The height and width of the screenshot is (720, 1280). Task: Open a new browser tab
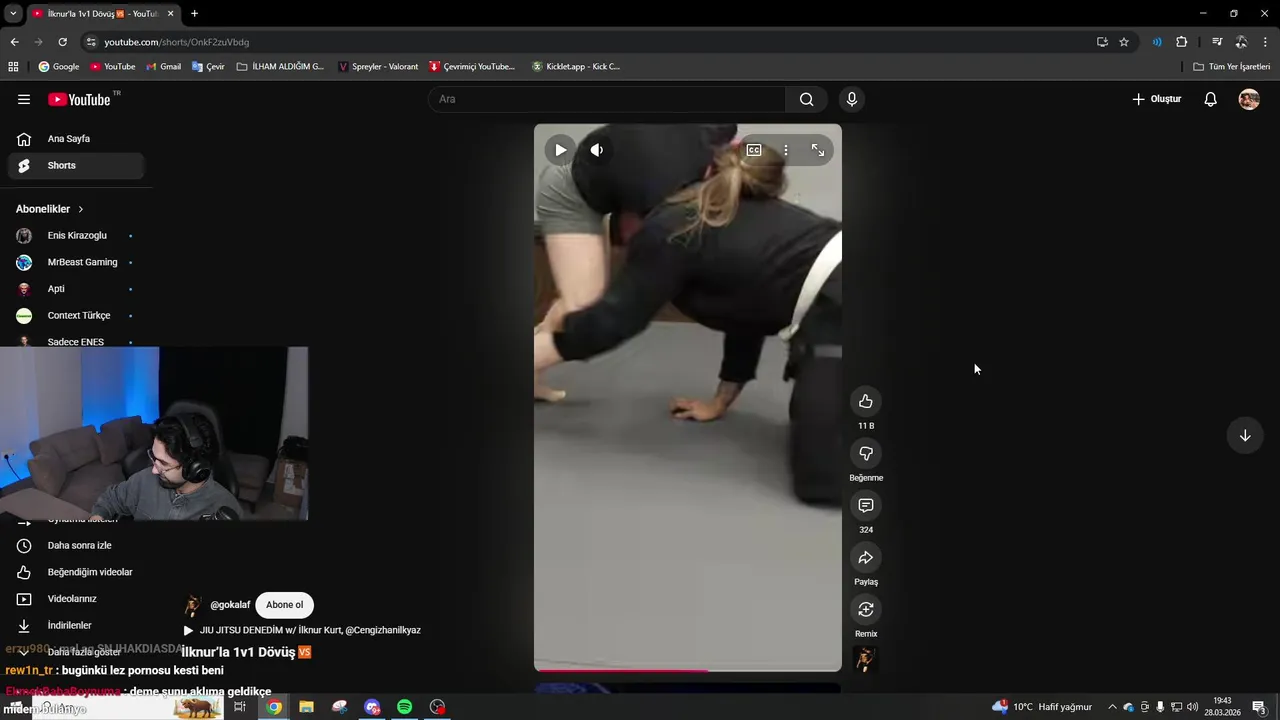tap(194, 14)
